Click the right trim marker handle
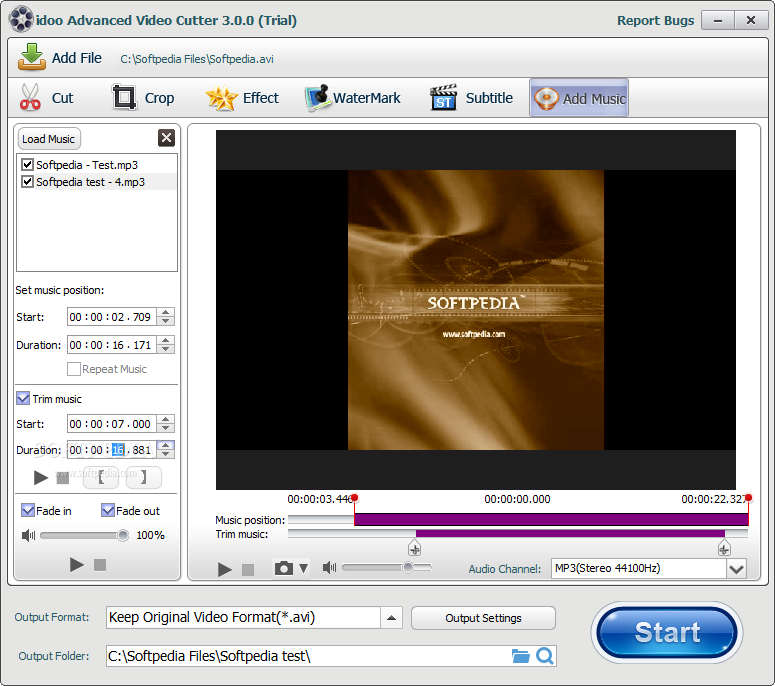 tap(724, 548)
